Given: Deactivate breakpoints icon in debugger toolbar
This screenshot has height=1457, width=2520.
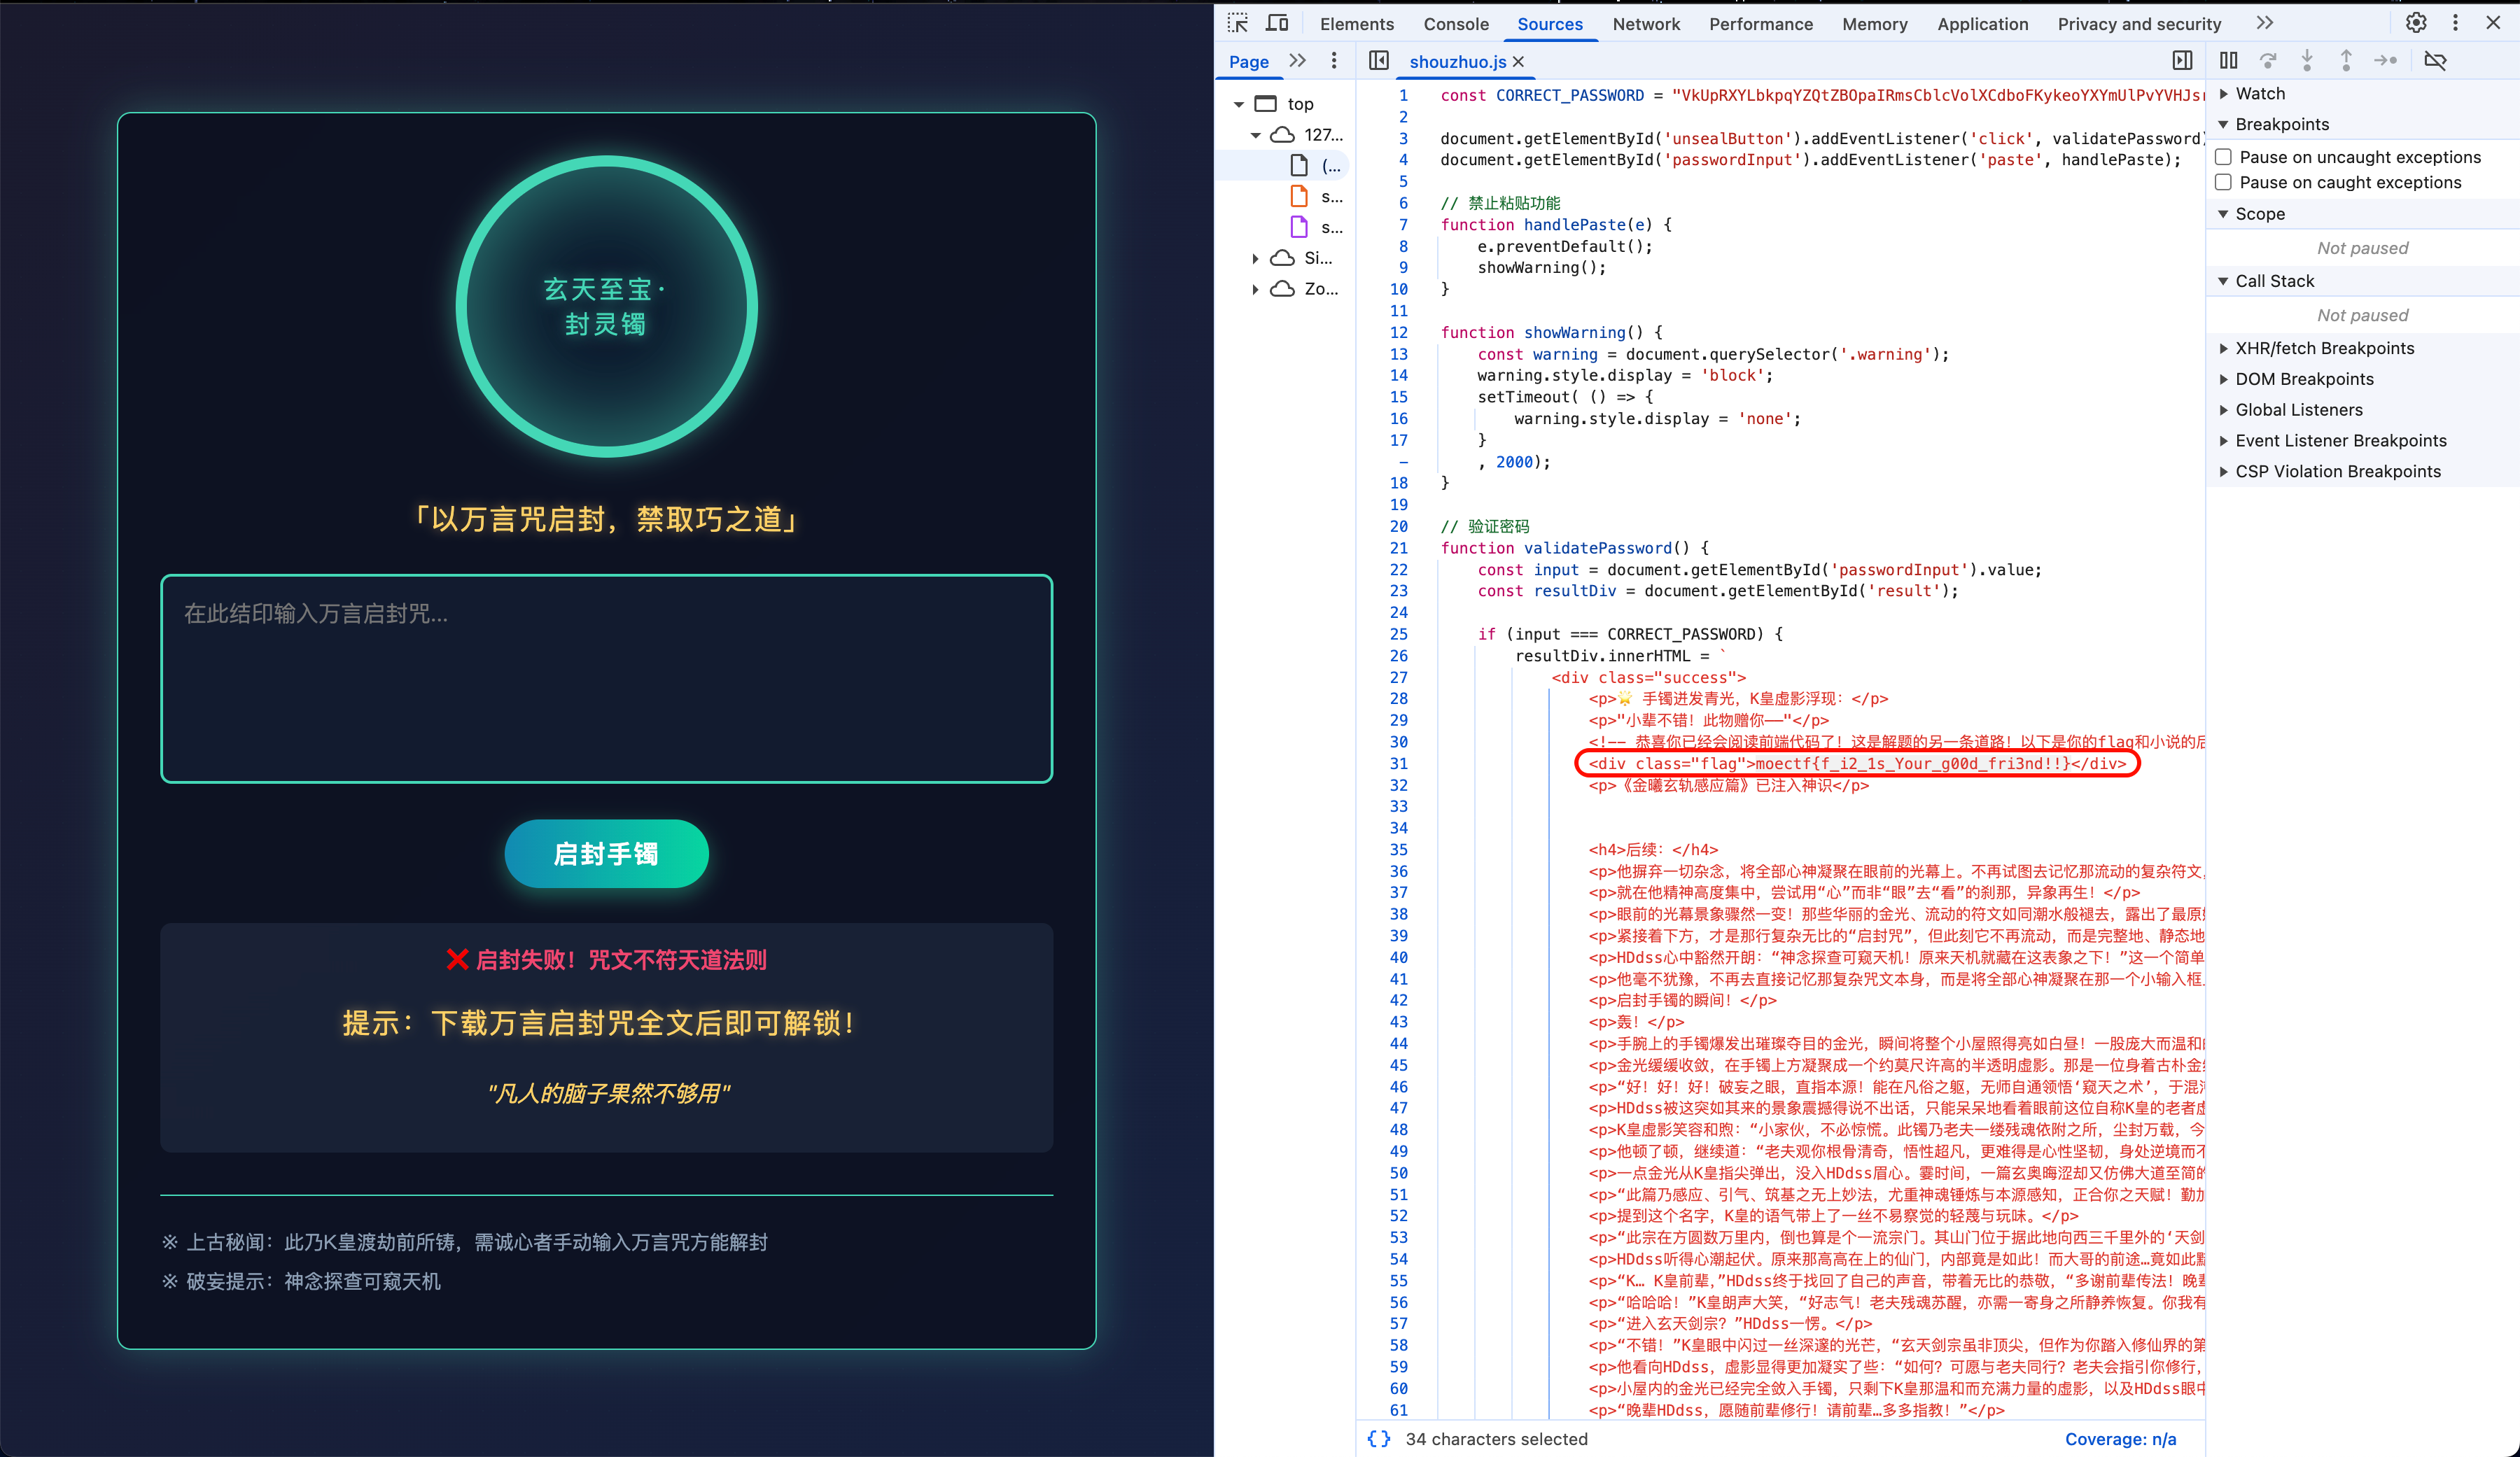Looking at the screenshot, I should coord(2435,61).
